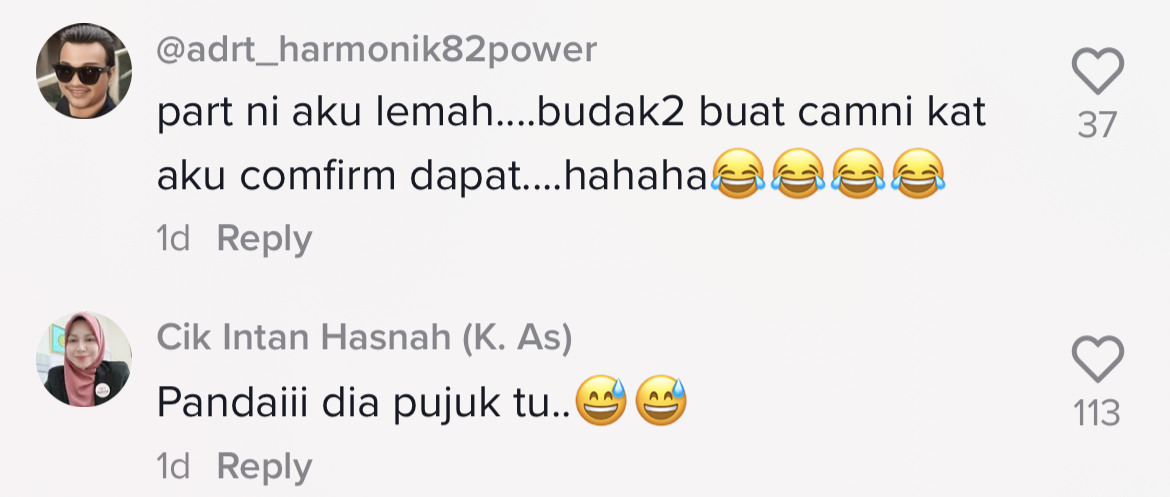Open @adrt_harmonik82power username link

[x=377, y=51]
